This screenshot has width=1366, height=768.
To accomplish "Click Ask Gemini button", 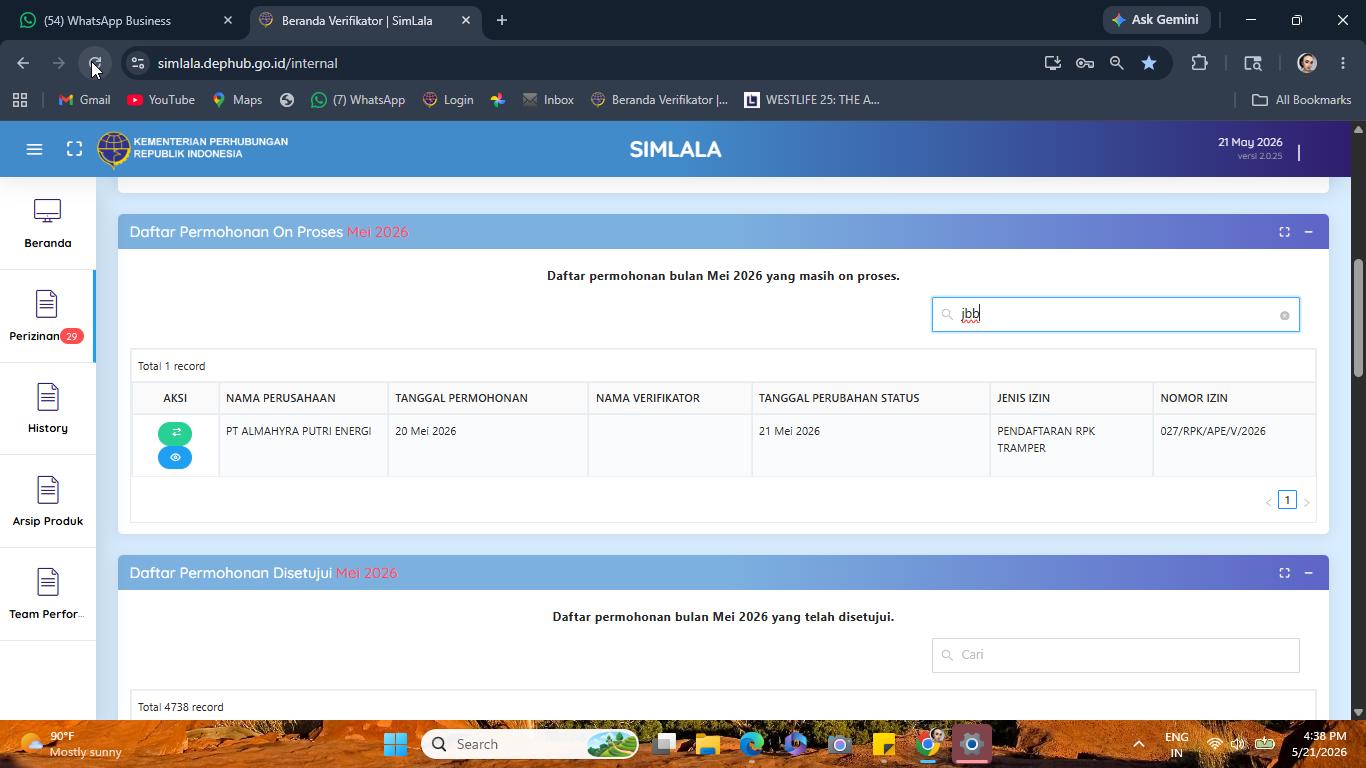I will 1157,20.
